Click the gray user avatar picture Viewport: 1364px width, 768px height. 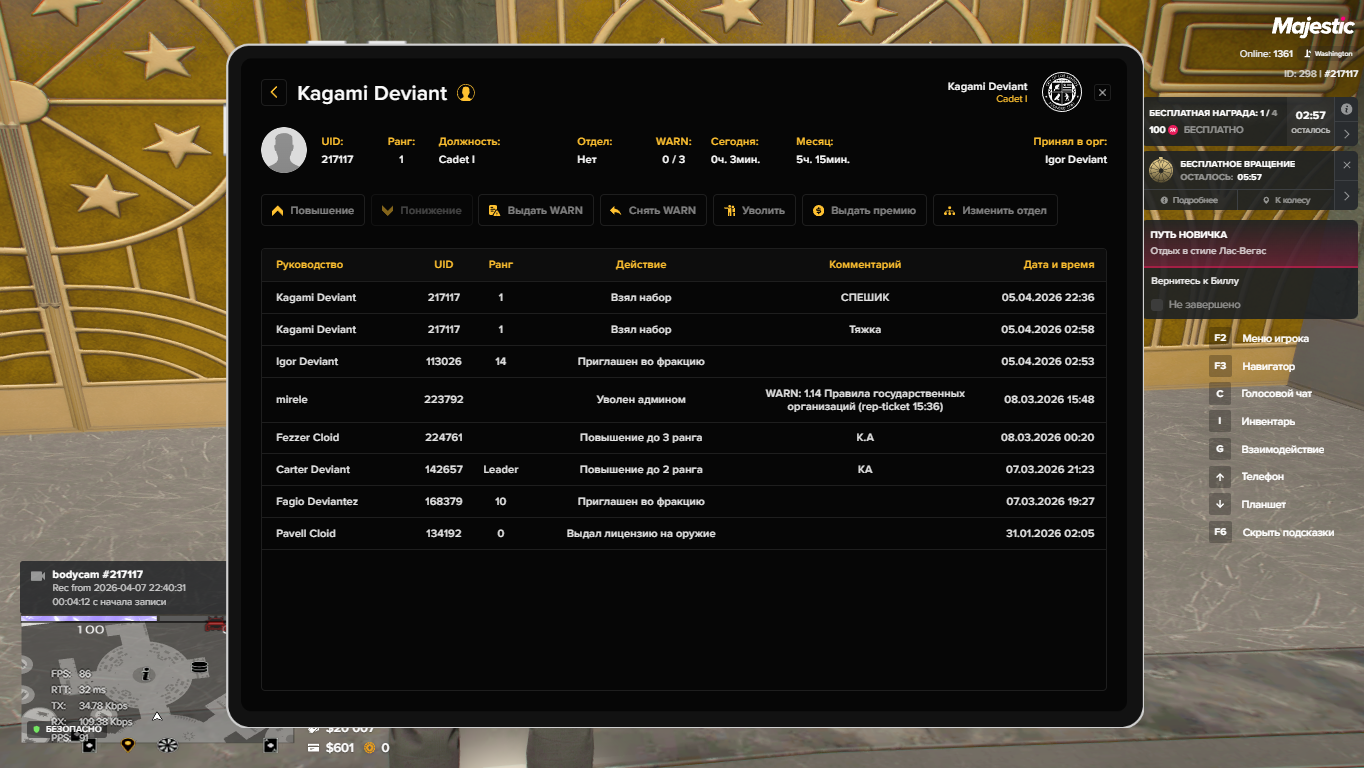pos(283,150)
